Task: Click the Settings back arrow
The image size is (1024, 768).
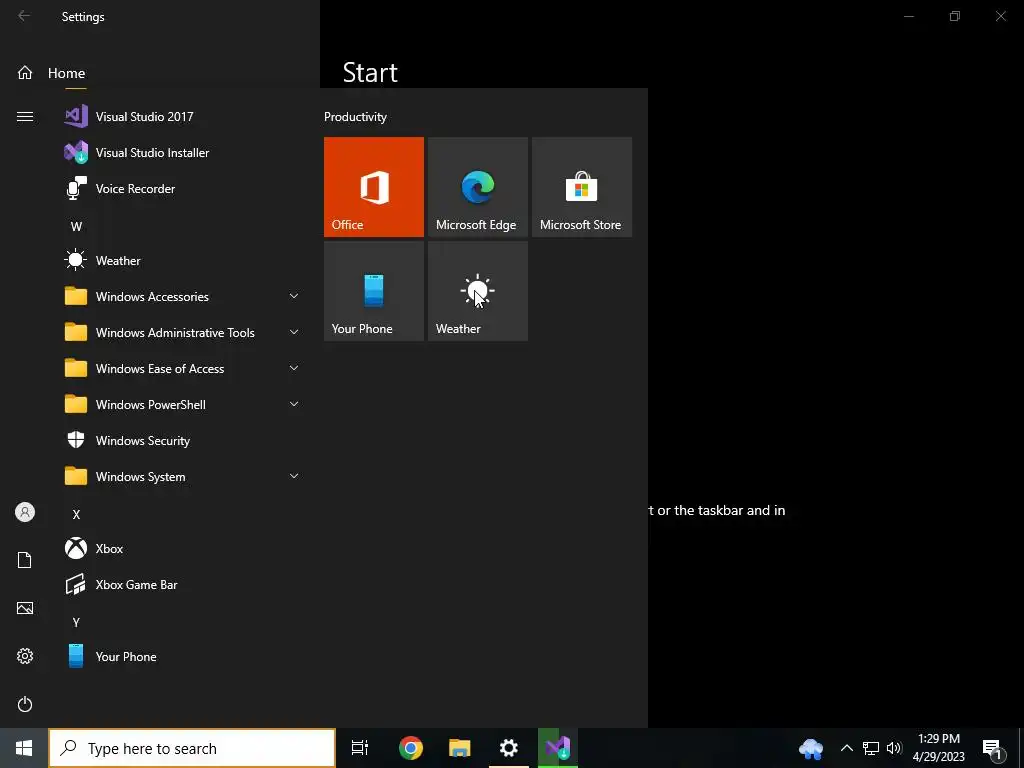Action: click(x=24, y=16)
